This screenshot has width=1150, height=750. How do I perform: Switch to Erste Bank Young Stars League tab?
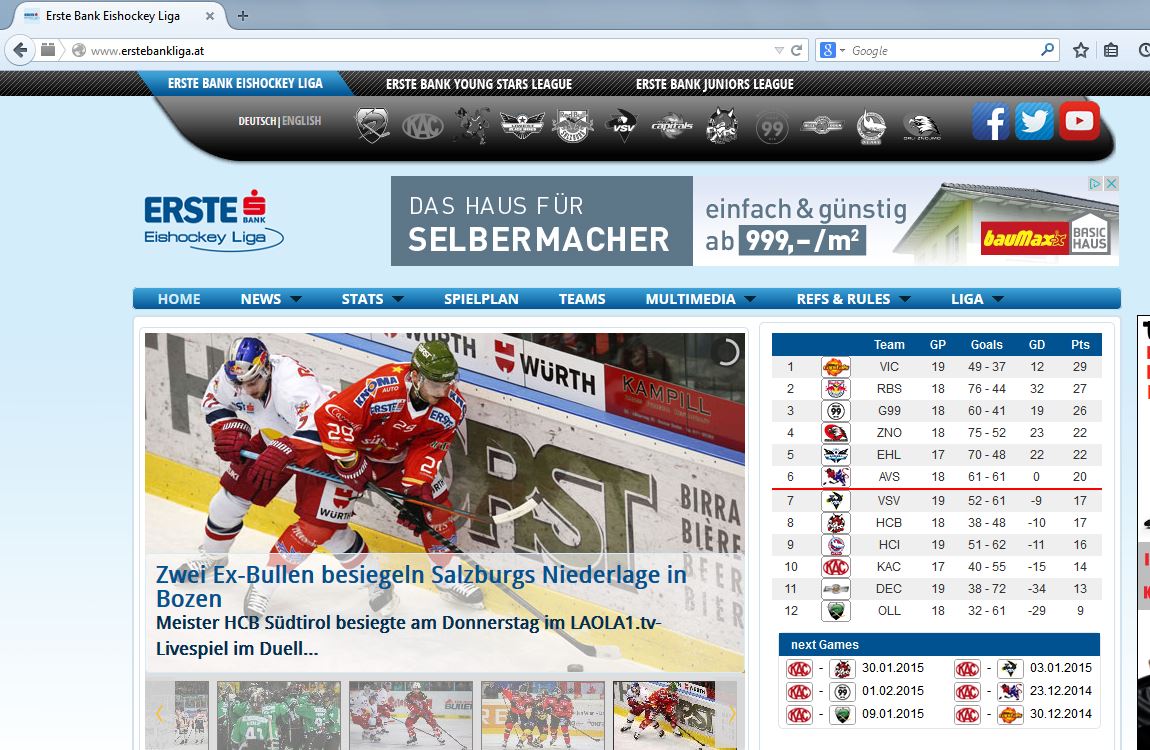click(479, 84)
